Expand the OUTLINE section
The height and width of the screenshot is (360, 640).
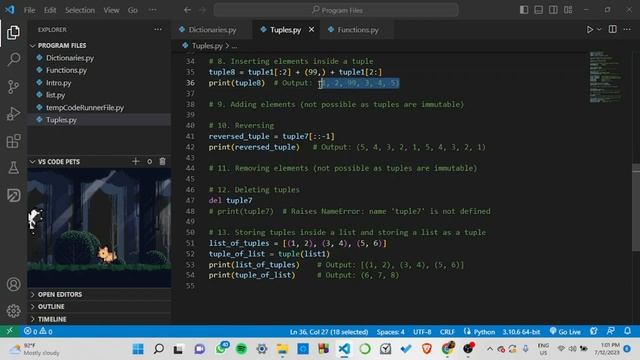pos(99,307)
